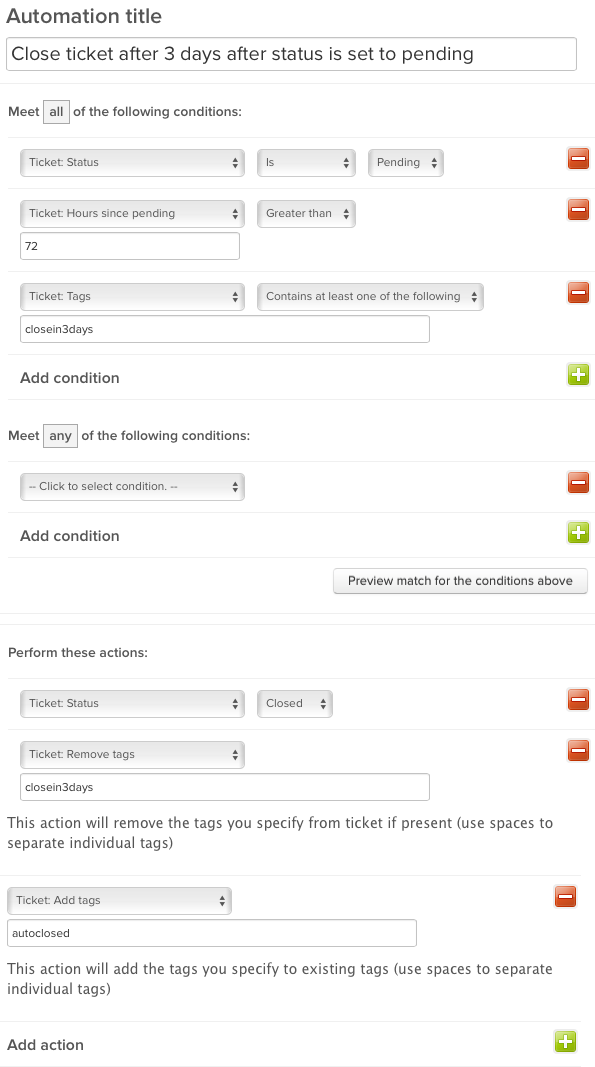Remove the Ticket: Status is Pending condition
The image size is (595, 1067).
pyautogui.click(x=578, y=159)
